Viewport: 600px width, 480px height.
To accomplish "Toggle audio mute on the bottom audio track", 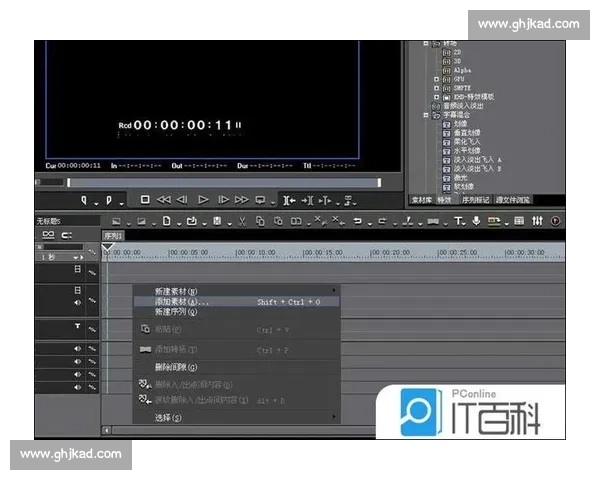I will click(77, 385).
